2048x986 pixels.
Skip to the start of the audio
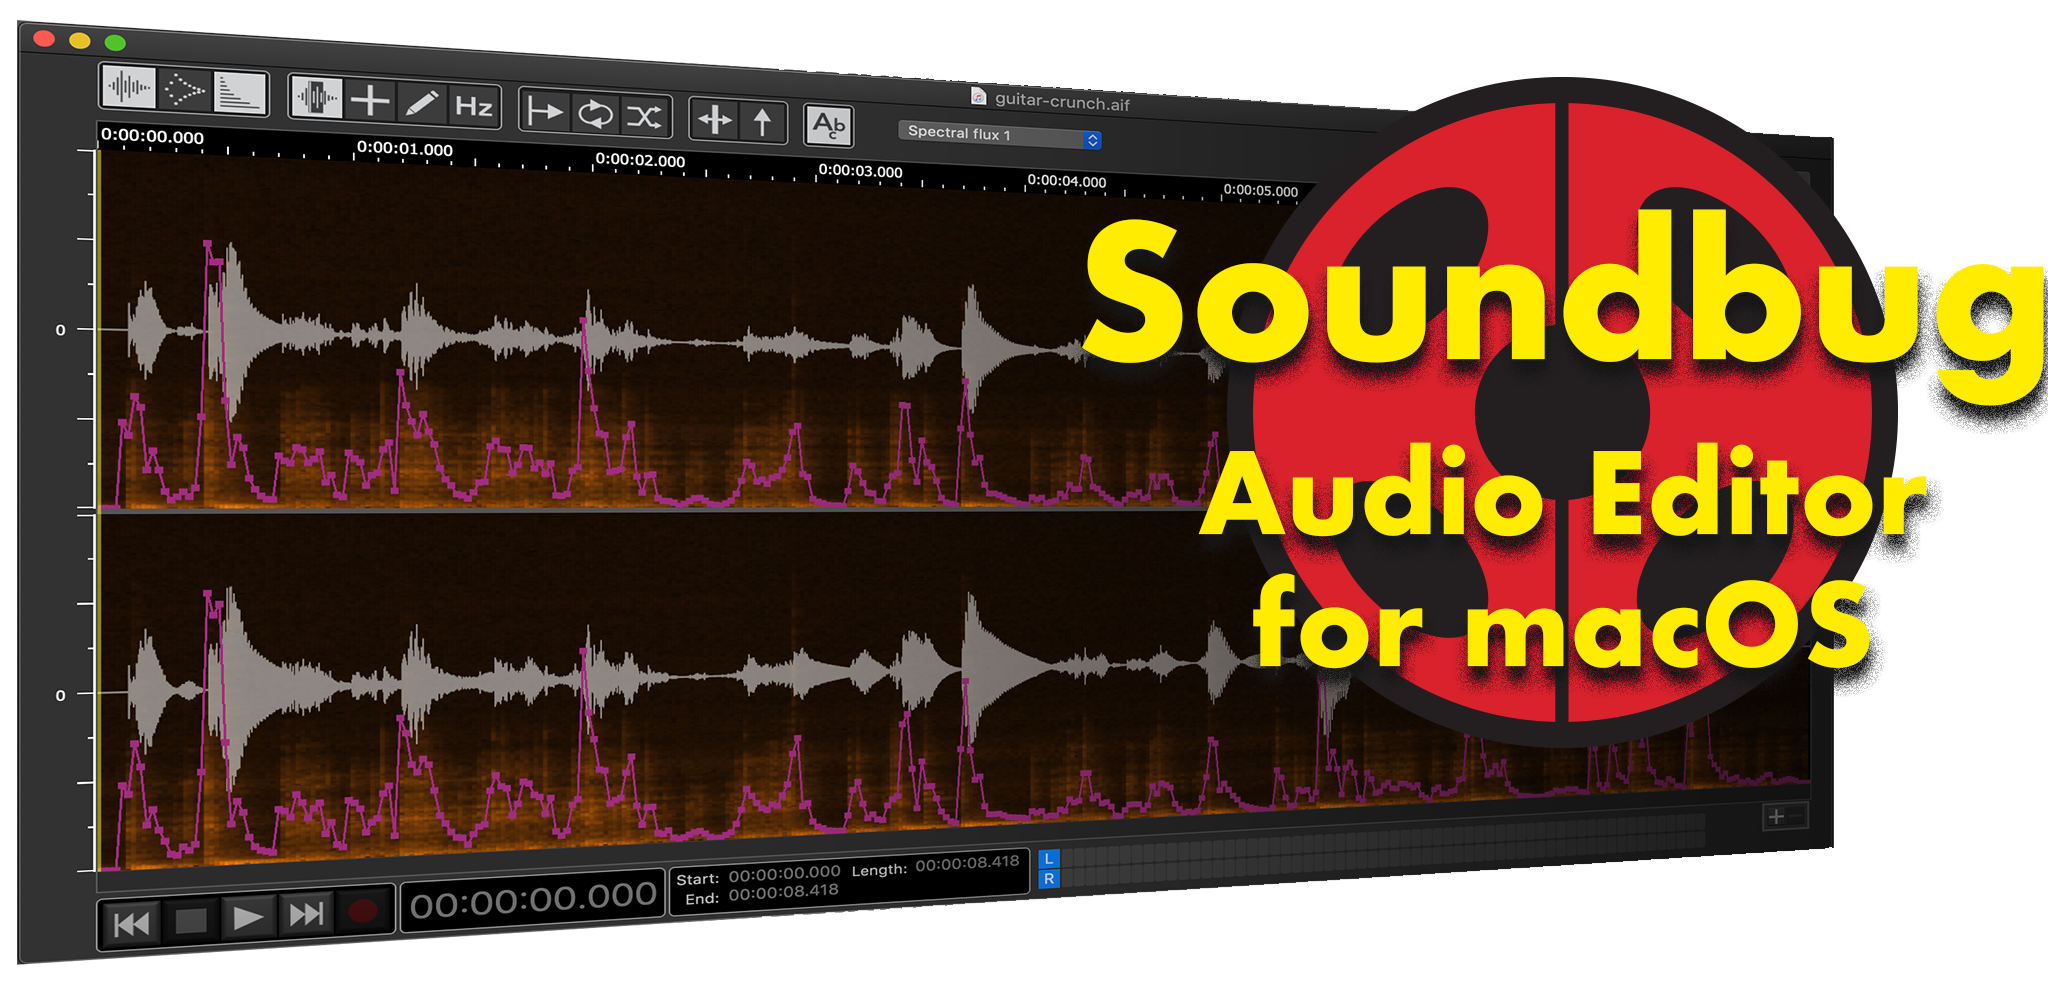click(132, 924)
